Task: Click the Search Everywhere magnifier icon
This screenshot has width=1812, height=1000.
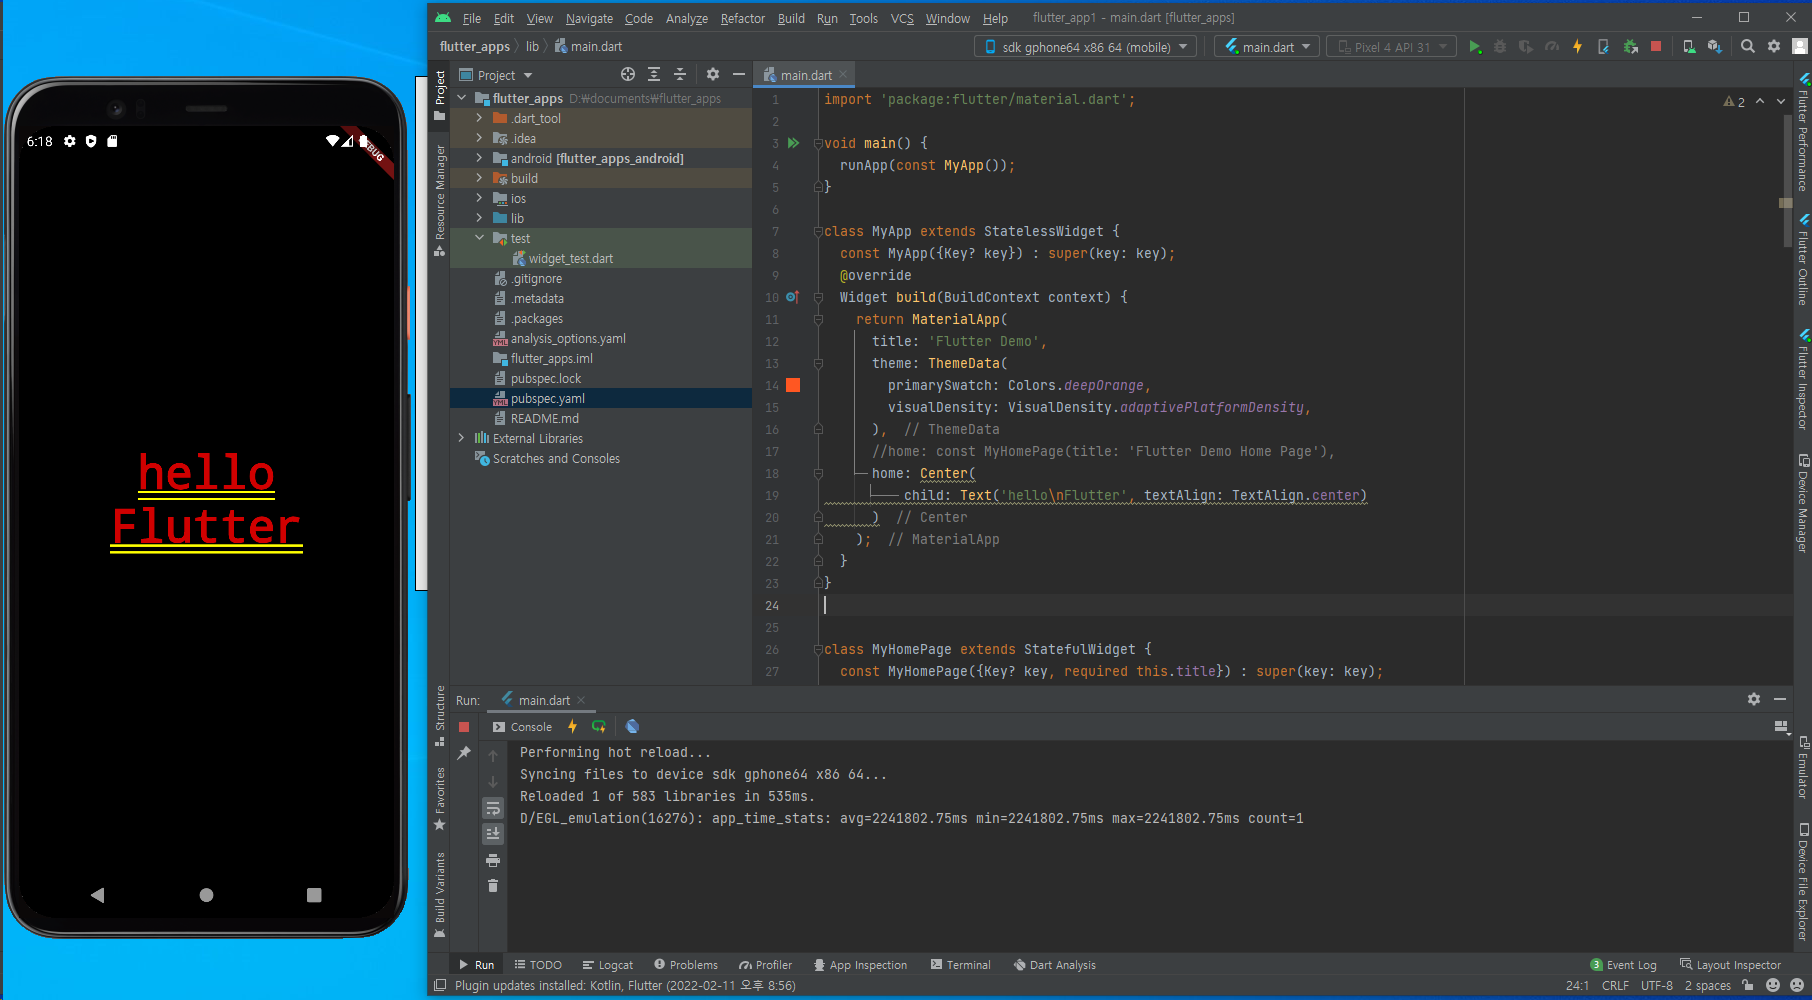Action: point(1748,47)
